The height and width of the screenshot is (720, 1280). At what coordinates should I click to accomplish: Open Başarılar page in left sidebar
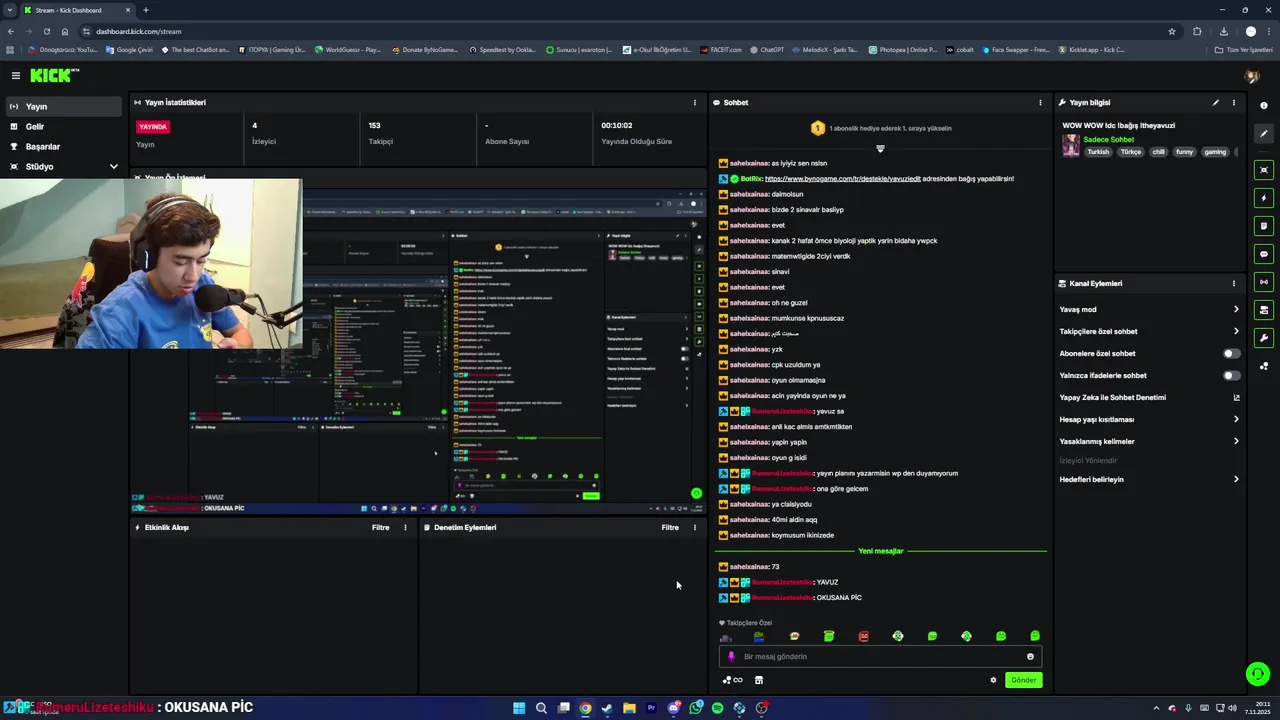64,146
